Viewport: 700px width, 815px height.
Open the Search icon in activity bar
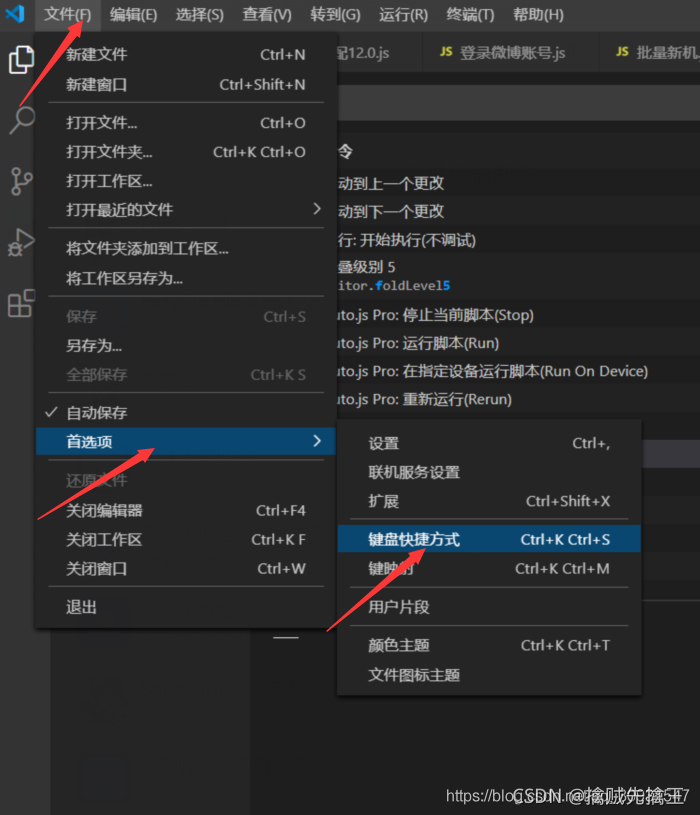(x=22, y=121)
